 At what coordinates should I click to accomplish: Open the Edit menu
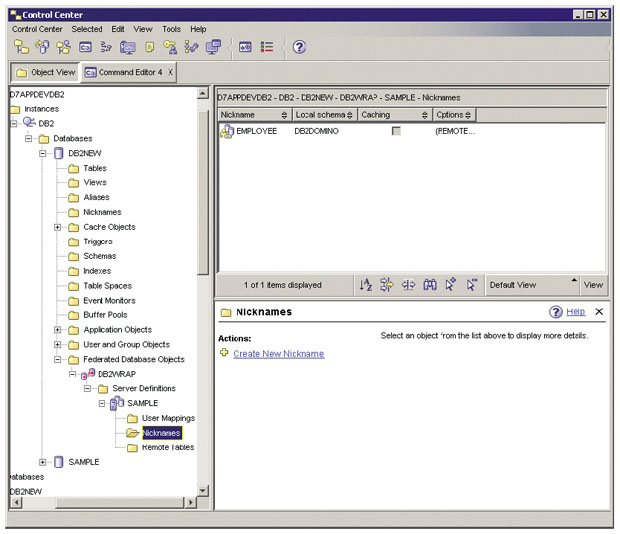click(118, 29)
